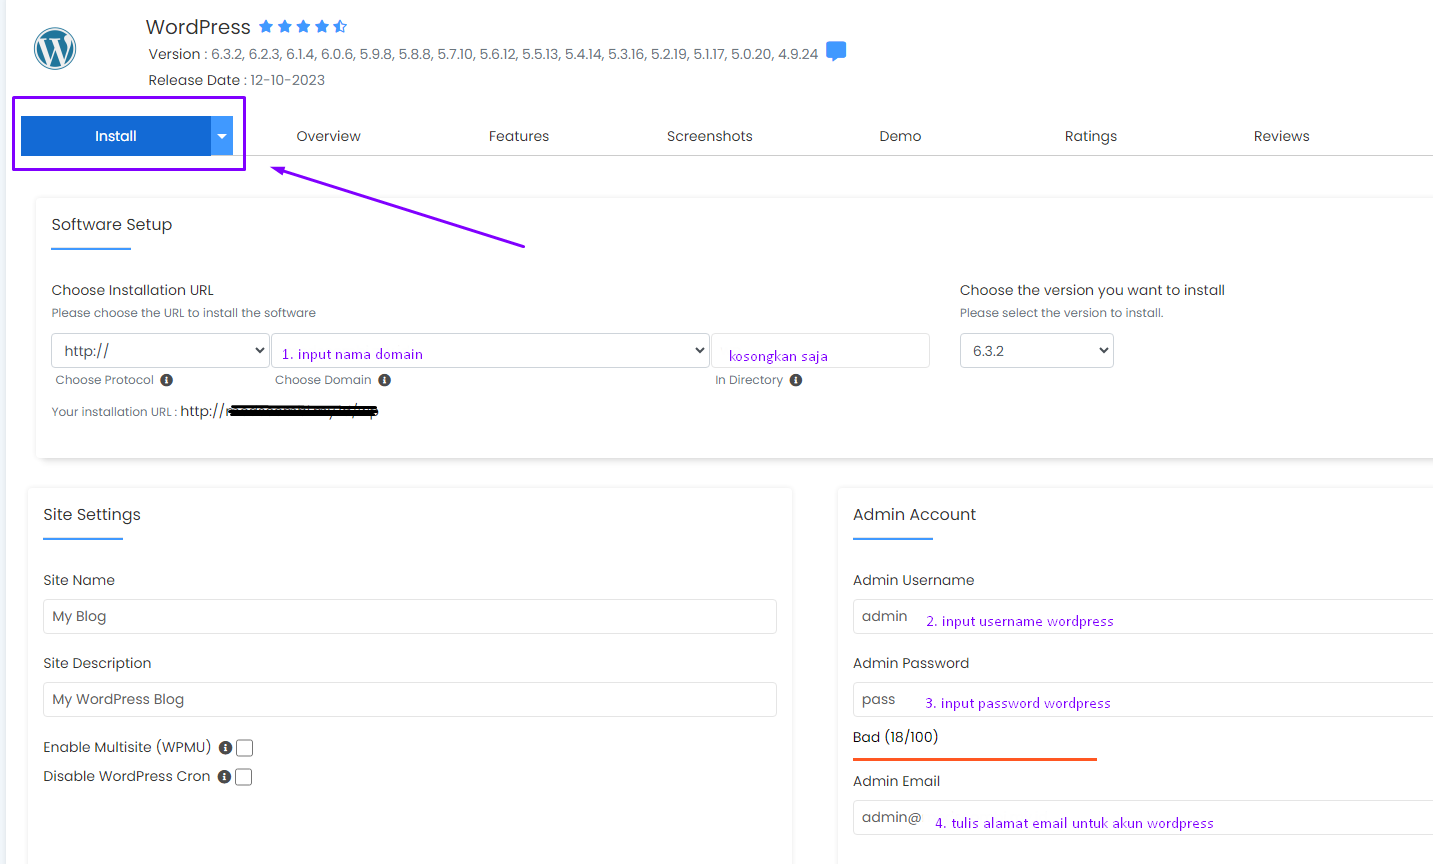This screenshot has height=864, width=1433.
Task: Open the Screenshots tab
Action: (x=709, y=136)
